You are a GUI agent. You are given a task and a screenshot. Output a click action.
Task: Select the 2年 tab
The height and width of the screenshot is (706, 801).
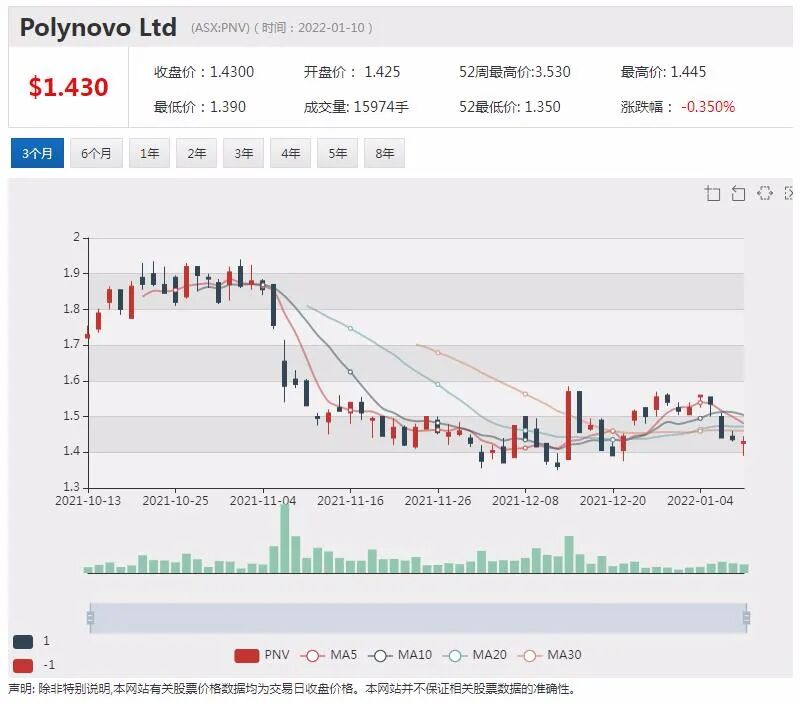pyautogui.click(x=196, y=153)
